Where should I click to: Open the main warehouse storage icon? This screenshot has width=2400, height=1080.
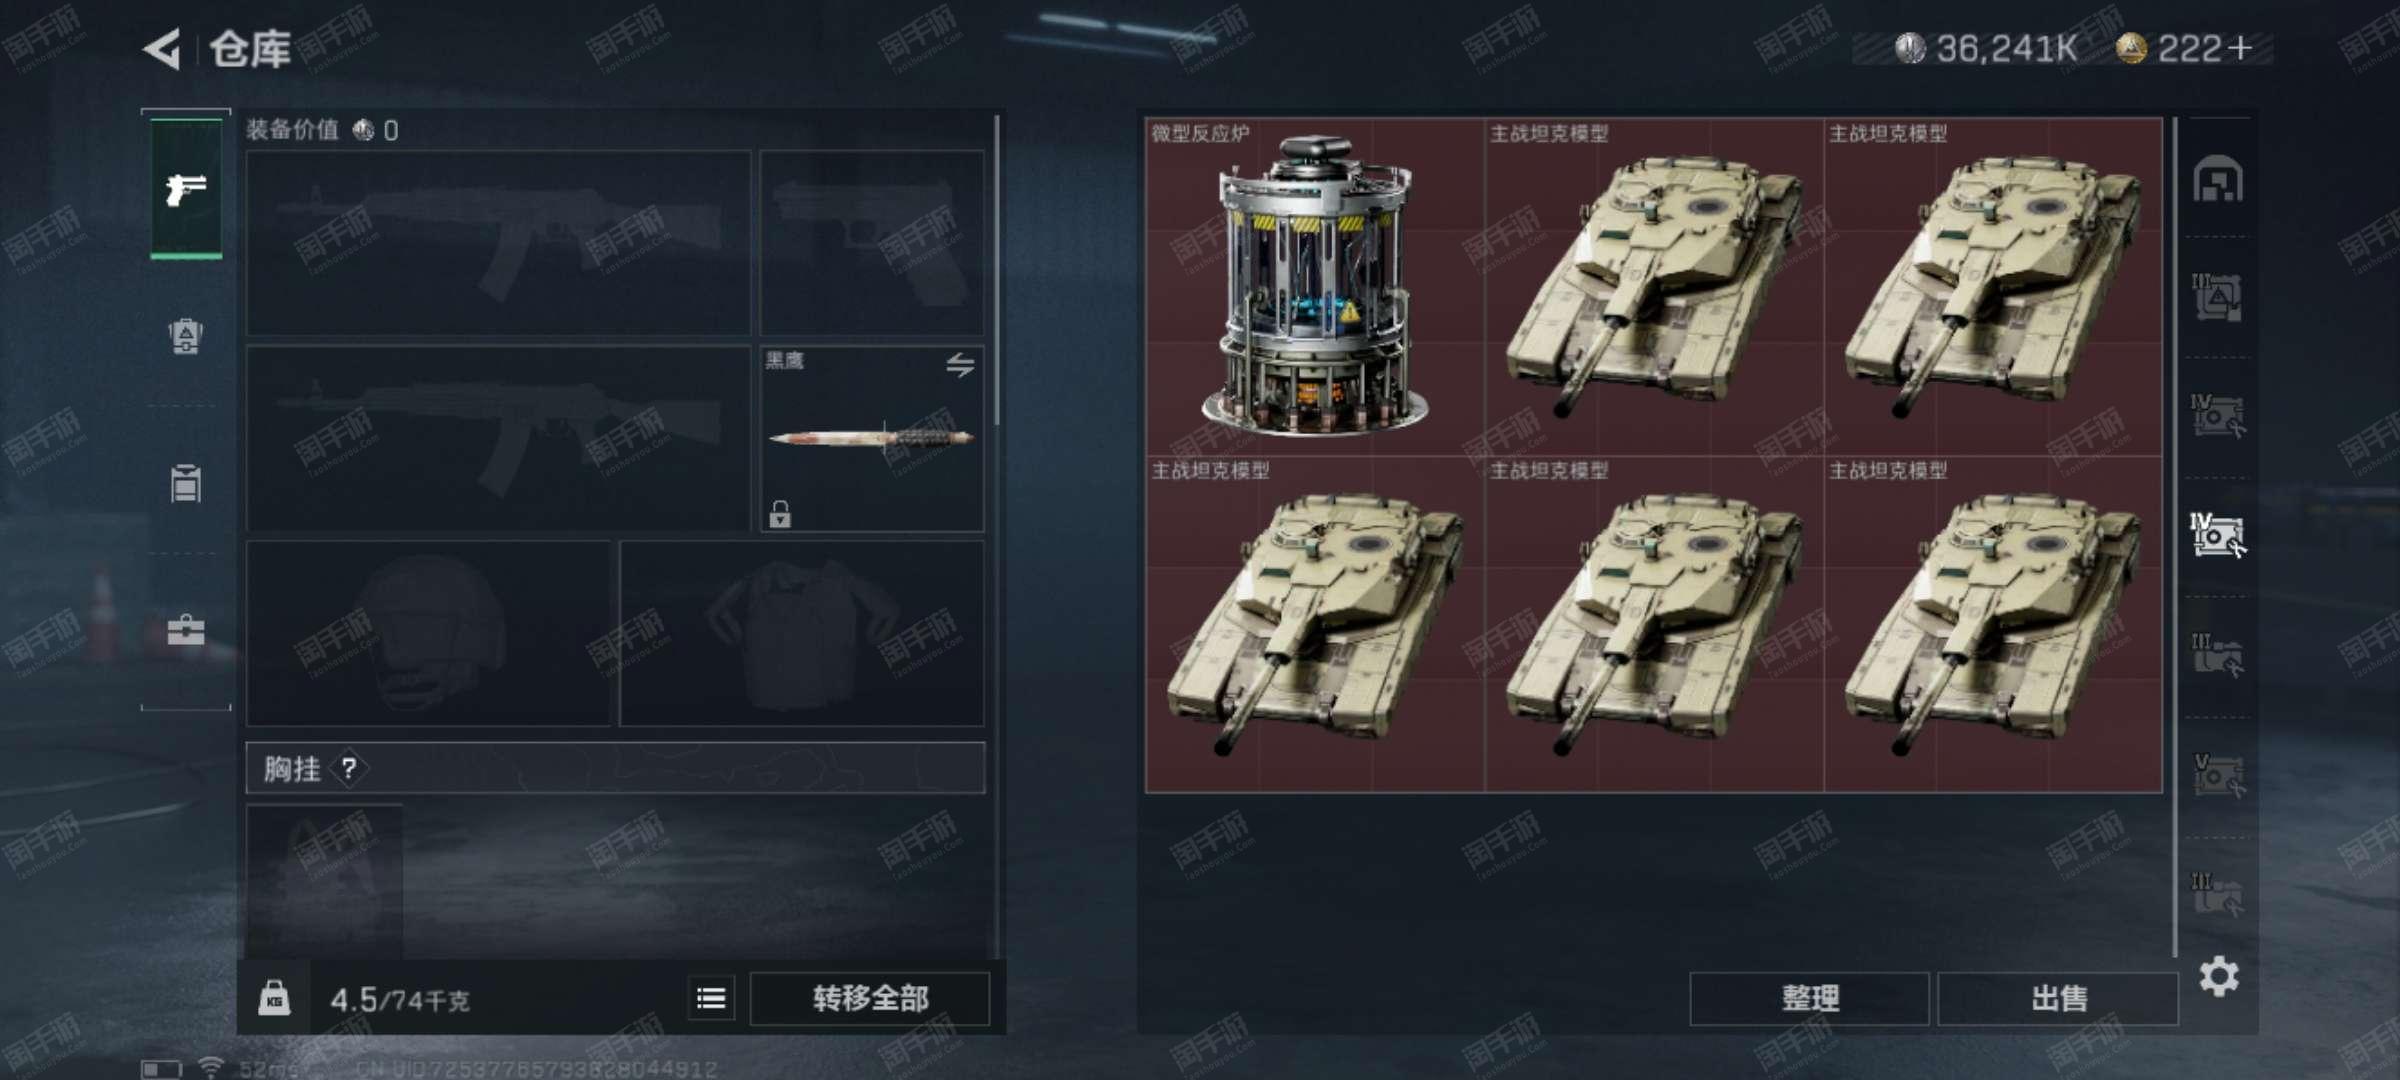point(2217,179)
